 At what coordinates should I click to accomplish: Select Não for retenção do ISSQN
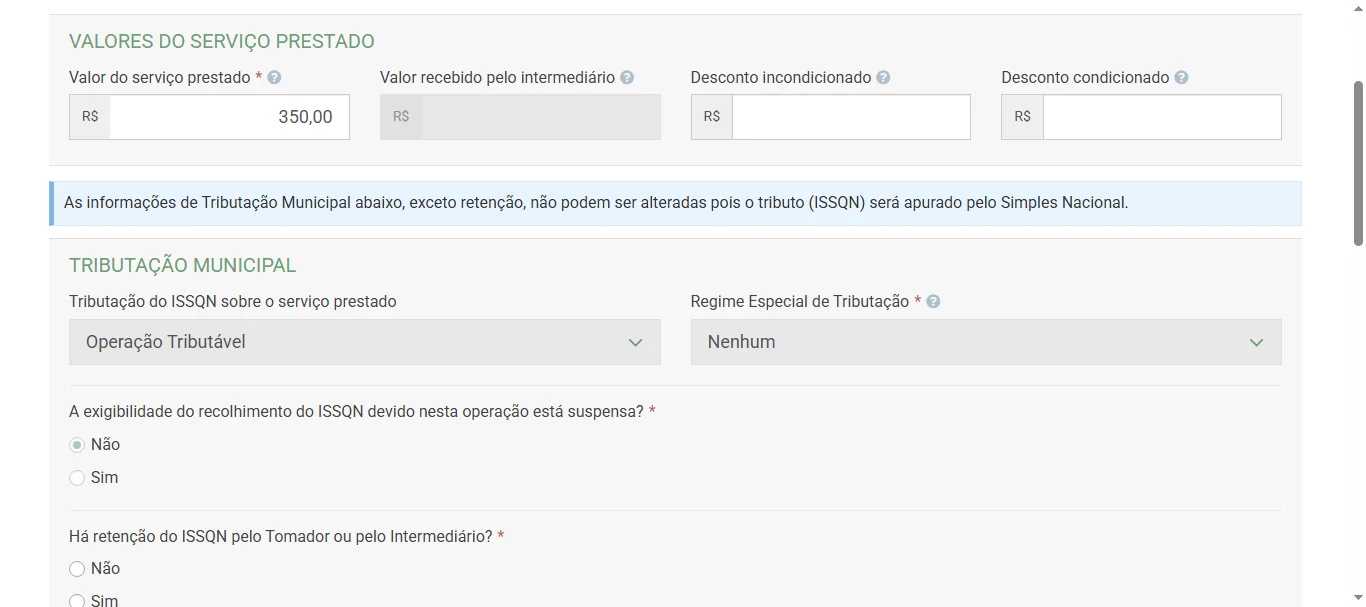pyautogui.click(x=77, y=568)
